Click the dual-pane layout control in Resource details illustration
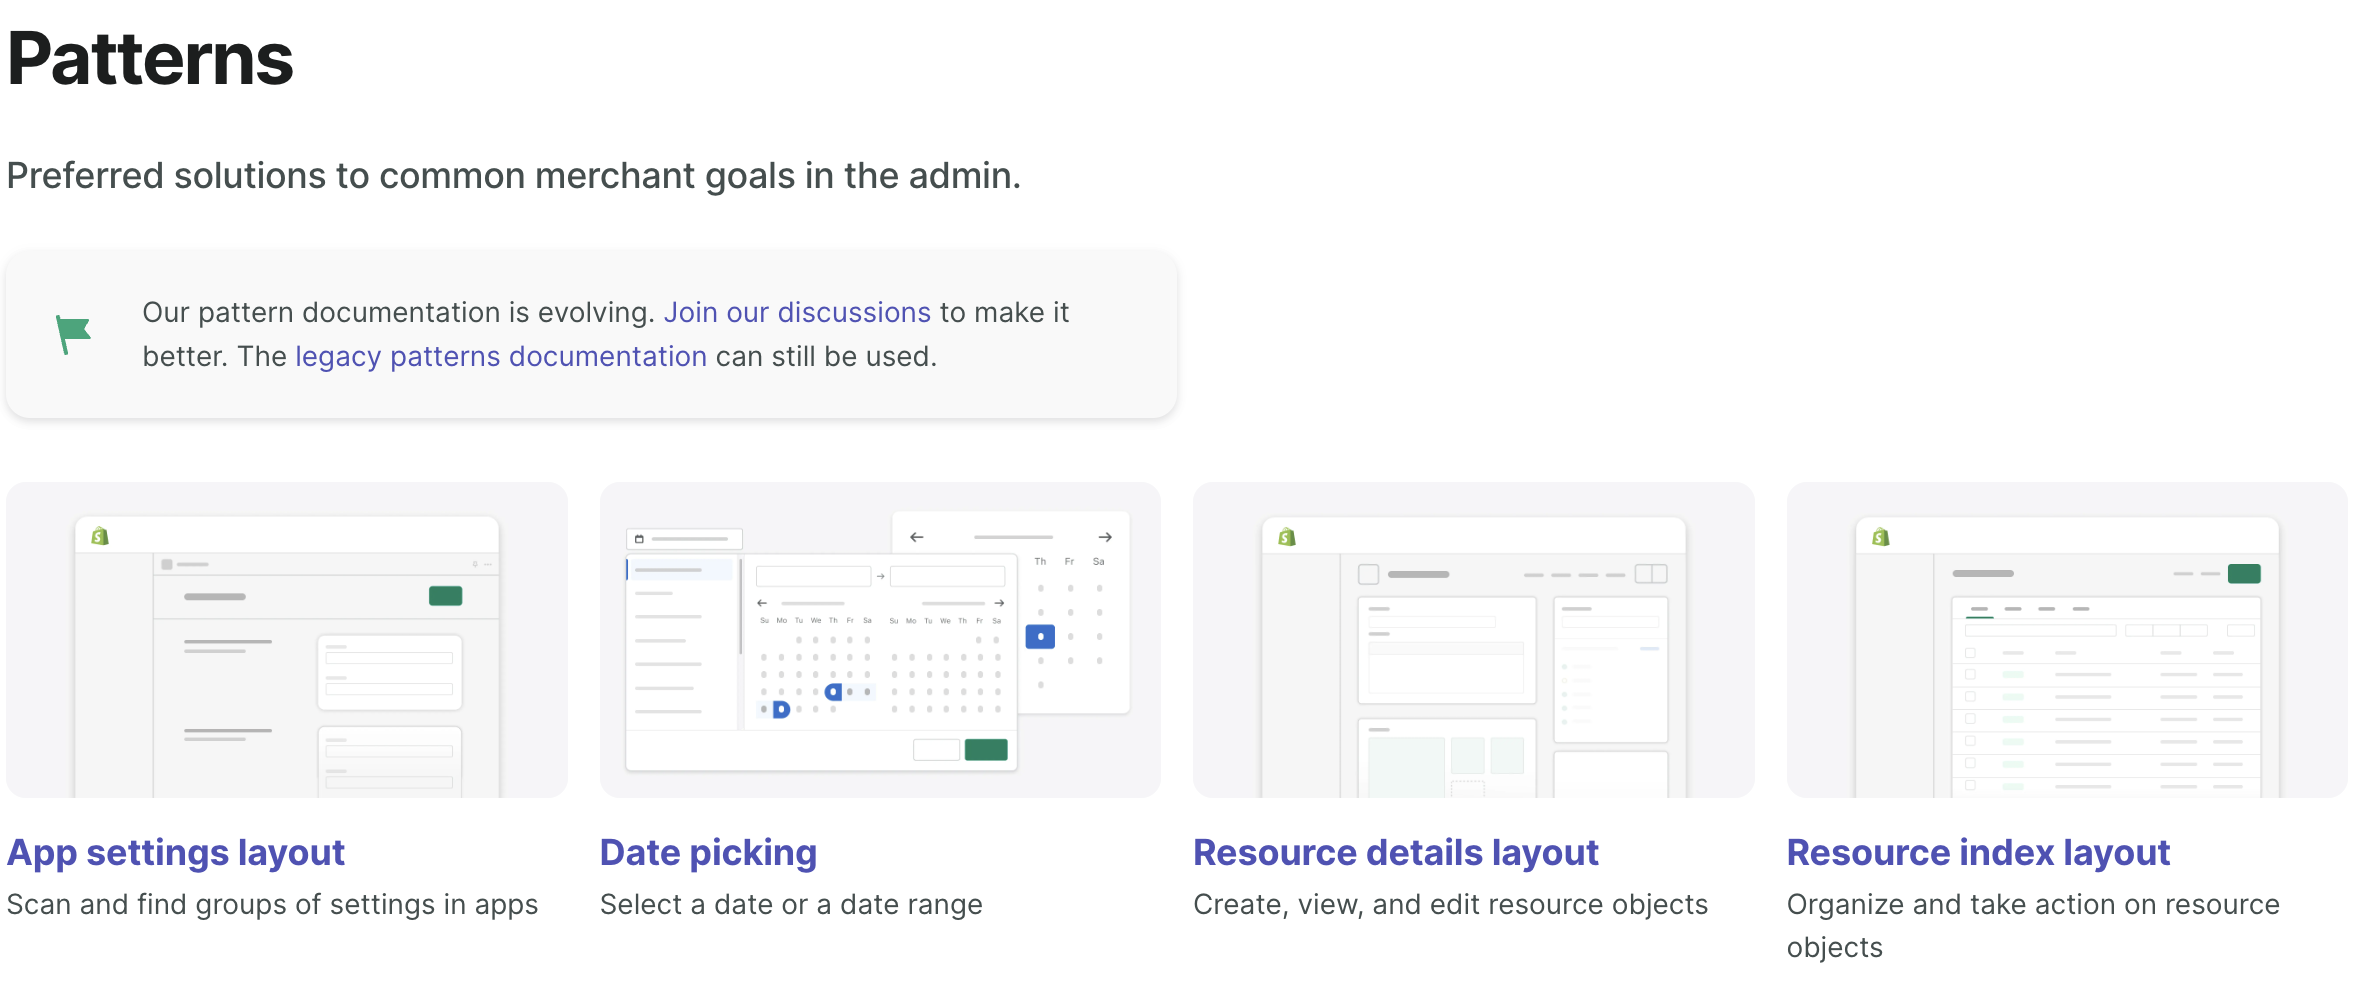Image resolution: width=2360 pixels, height=1004 pixels. click(1651, 574)
